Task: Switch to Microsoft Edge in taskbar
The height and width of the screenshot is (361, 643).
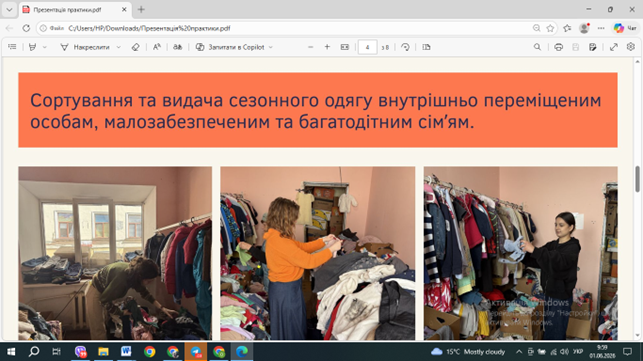Action: point(242,352)
